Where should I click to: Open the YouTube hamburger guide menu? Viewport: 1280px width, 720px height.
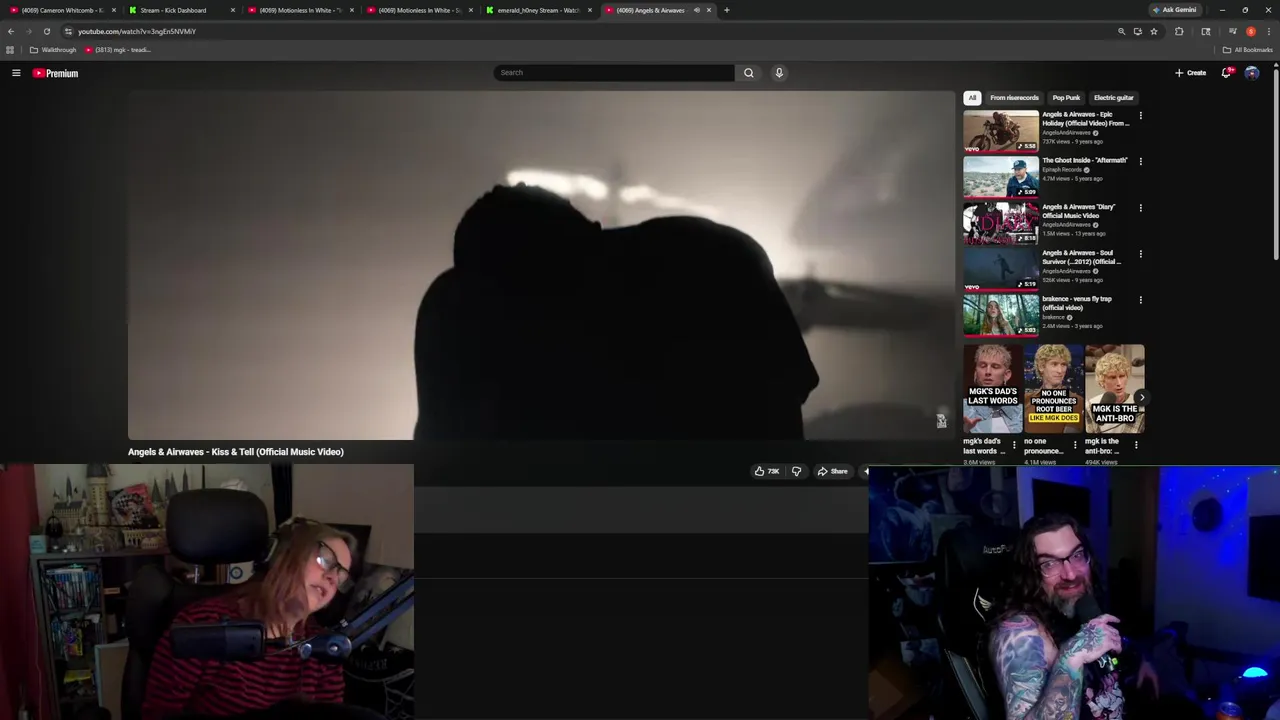click(16, 73)
